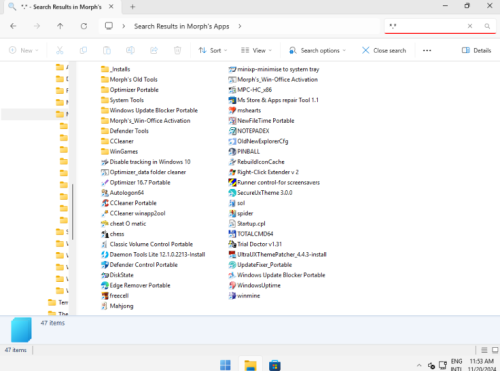
Task: Open Microsoft Store from taskbar
Action: 275,365
